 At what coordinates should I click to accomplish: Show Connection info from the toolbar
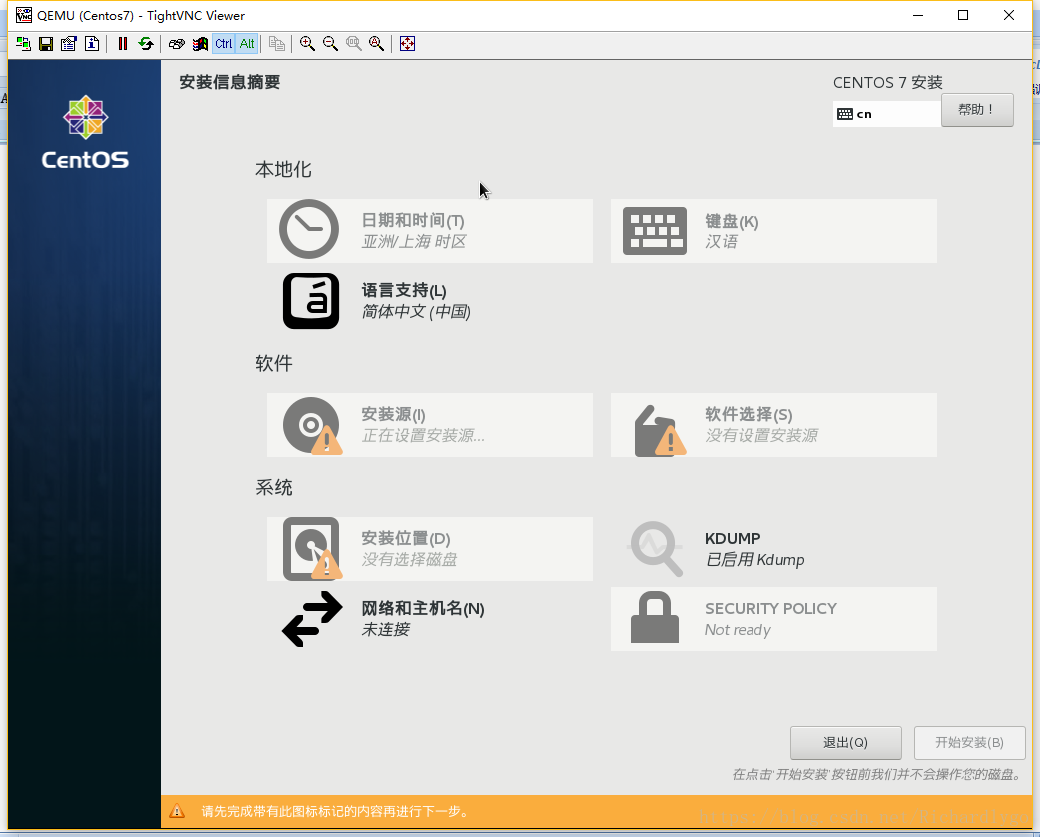(92, 44)
